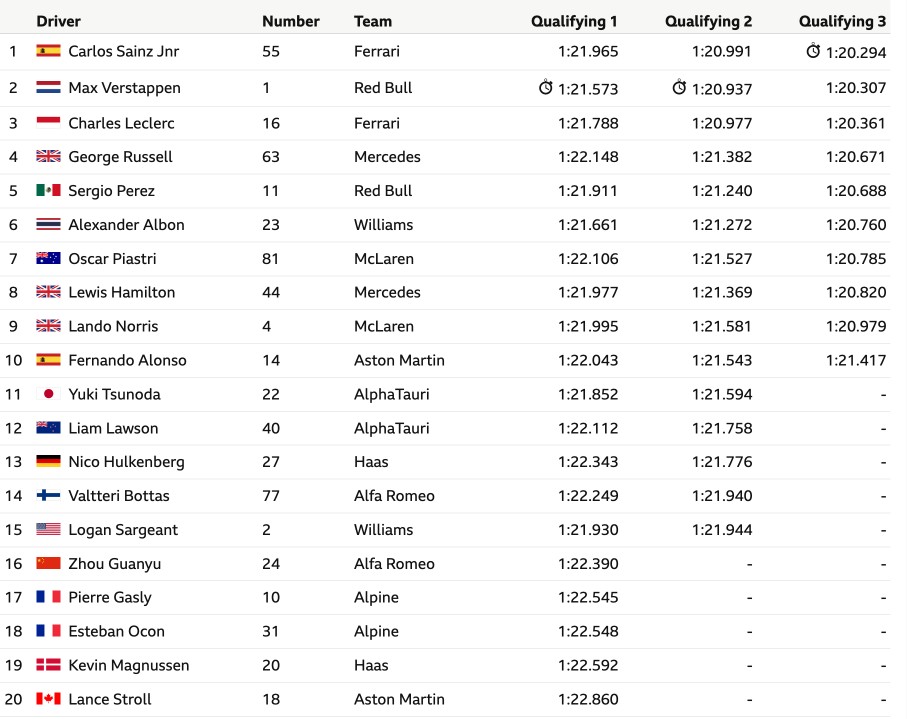Click the Dutch flag next to Max Verstappen
This screenshot has width=907, height=719.
[48, 87]
